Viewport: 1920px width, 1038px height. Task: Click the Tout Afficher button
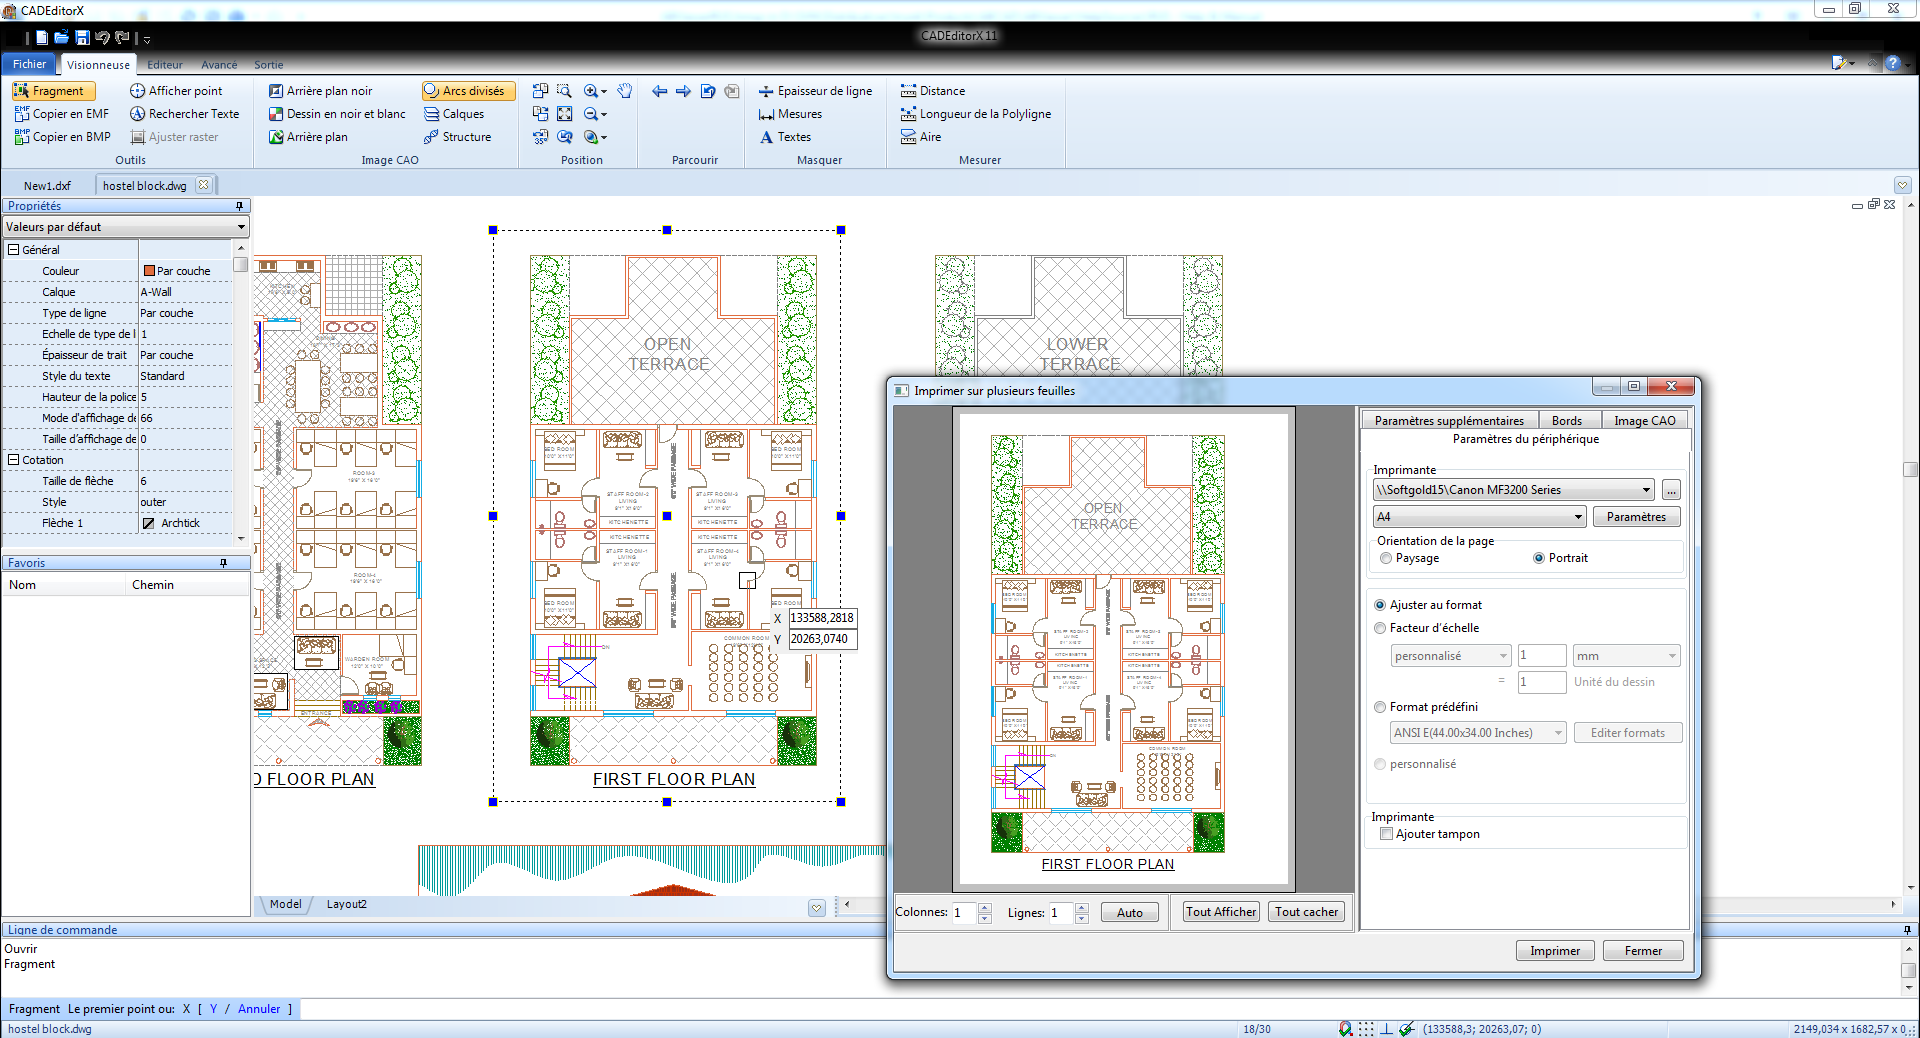[1220, 912]
